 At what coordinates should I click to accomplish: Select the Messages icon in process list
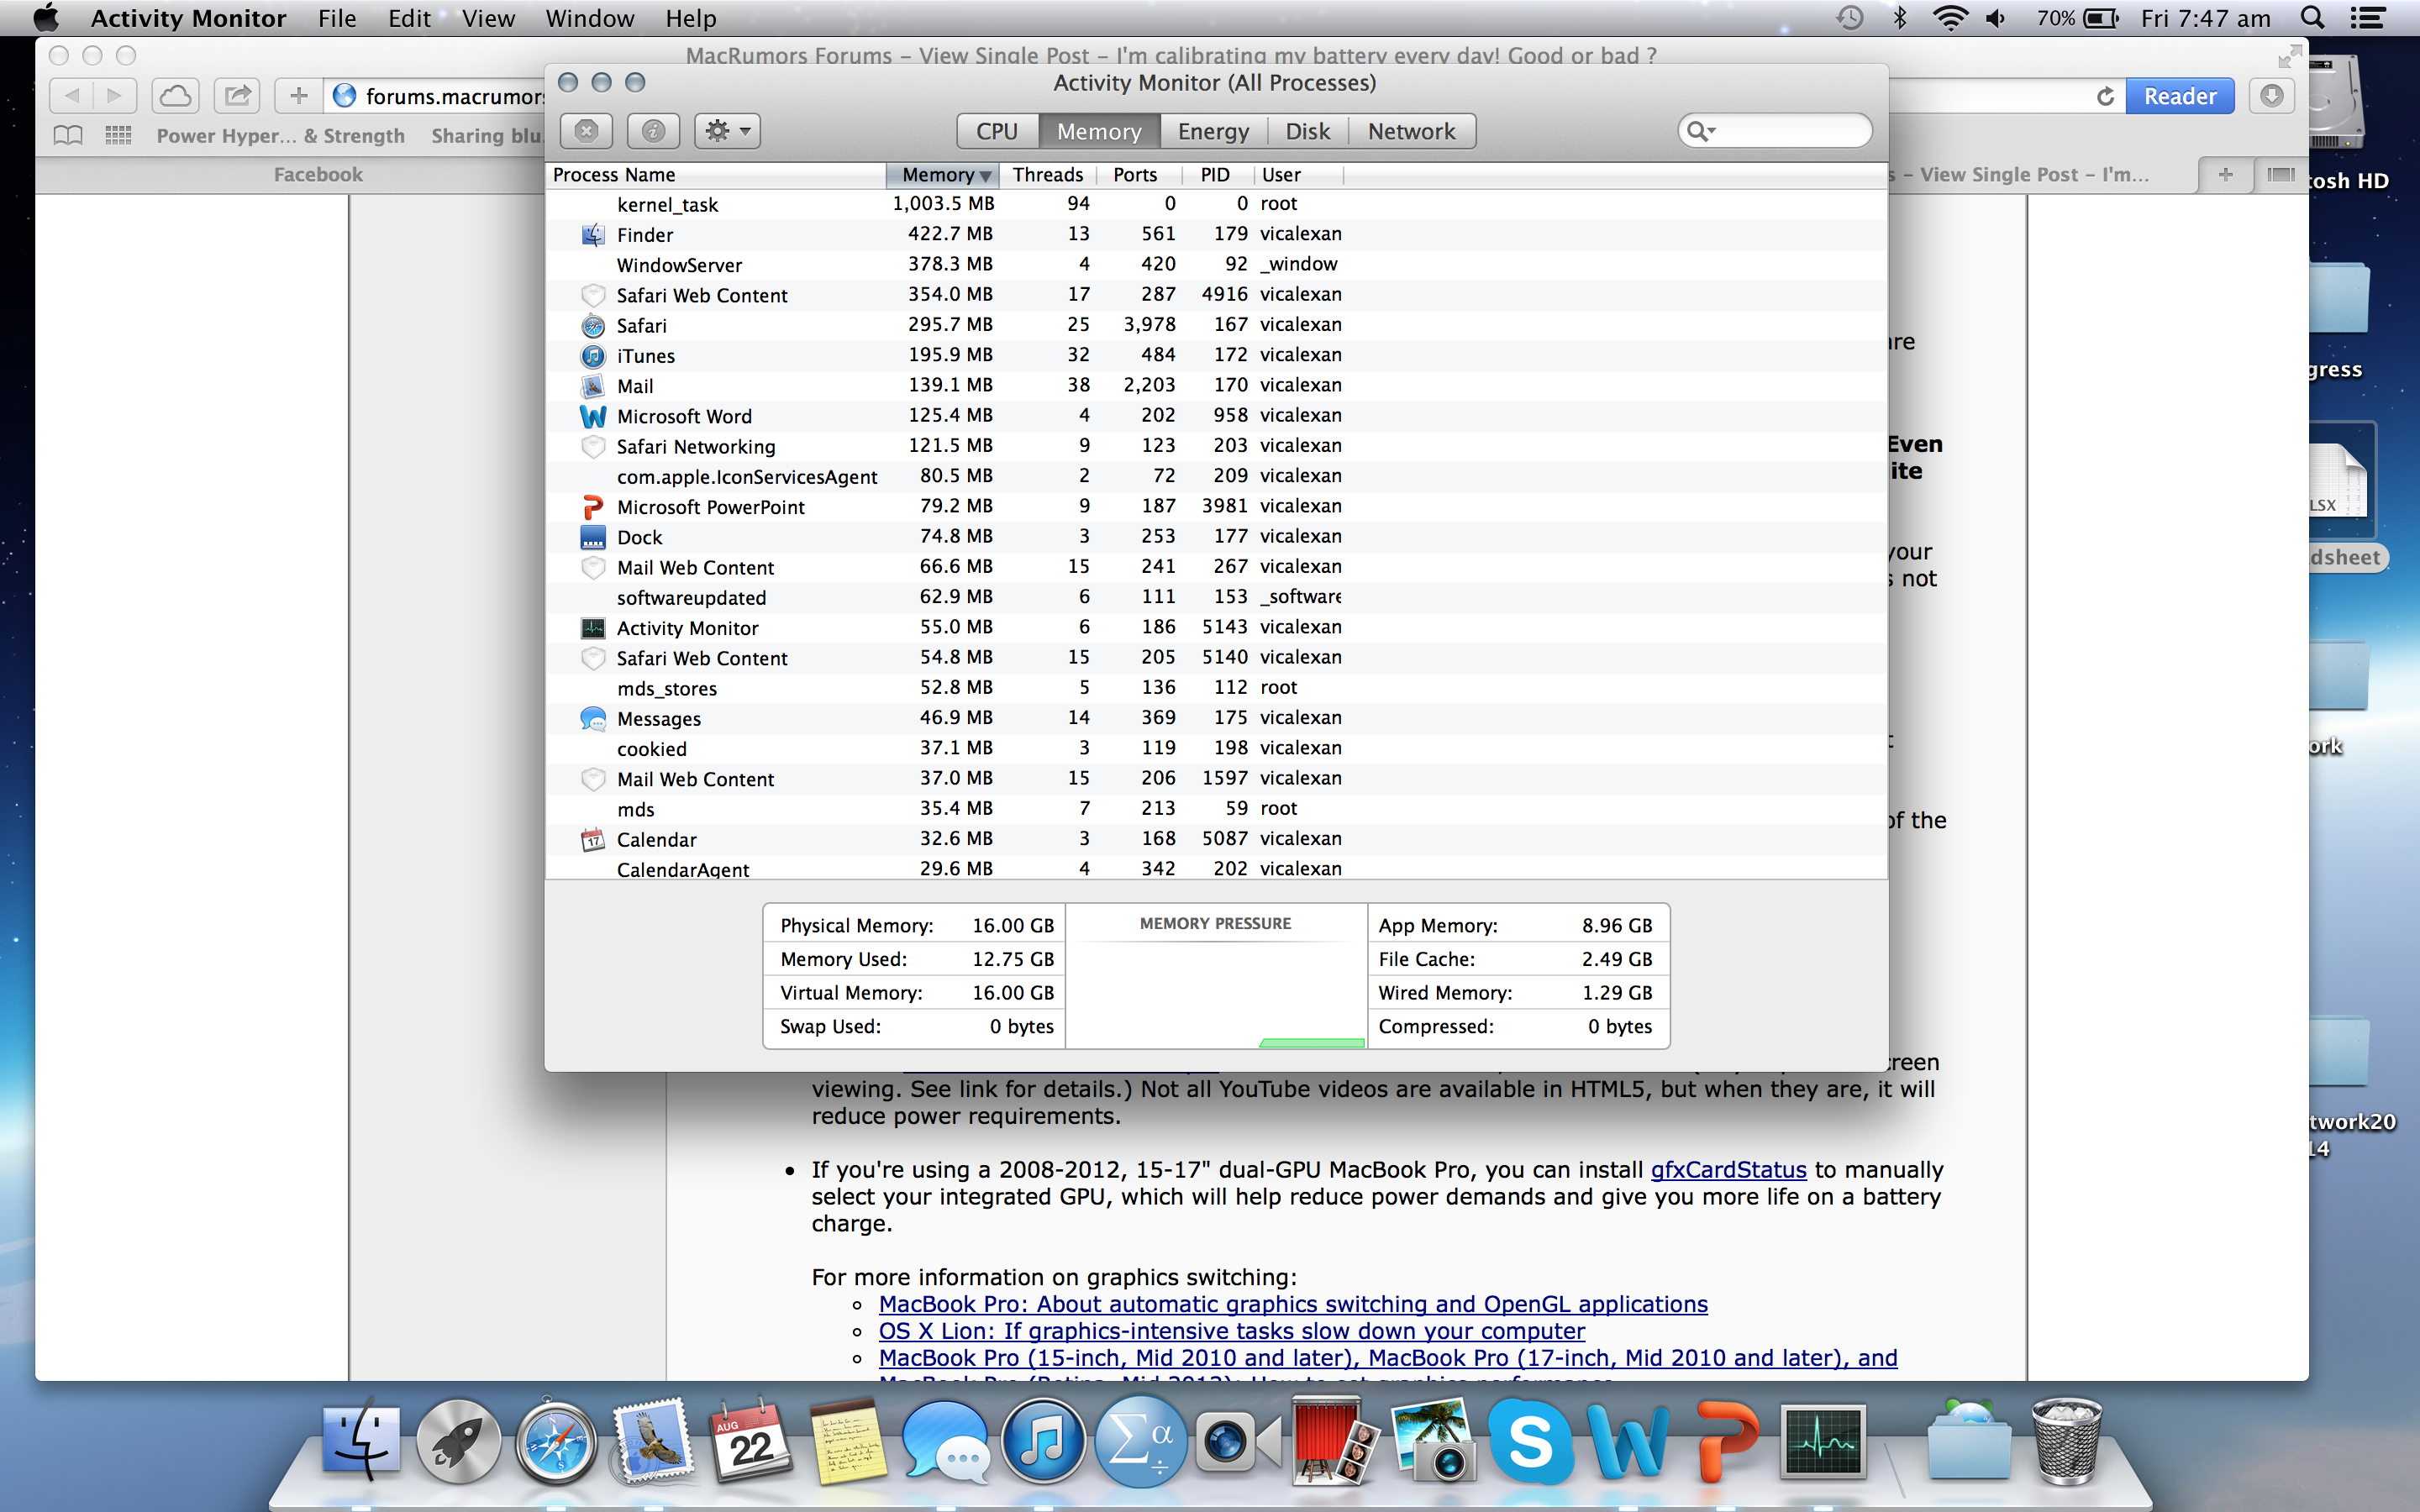point(593,719)
